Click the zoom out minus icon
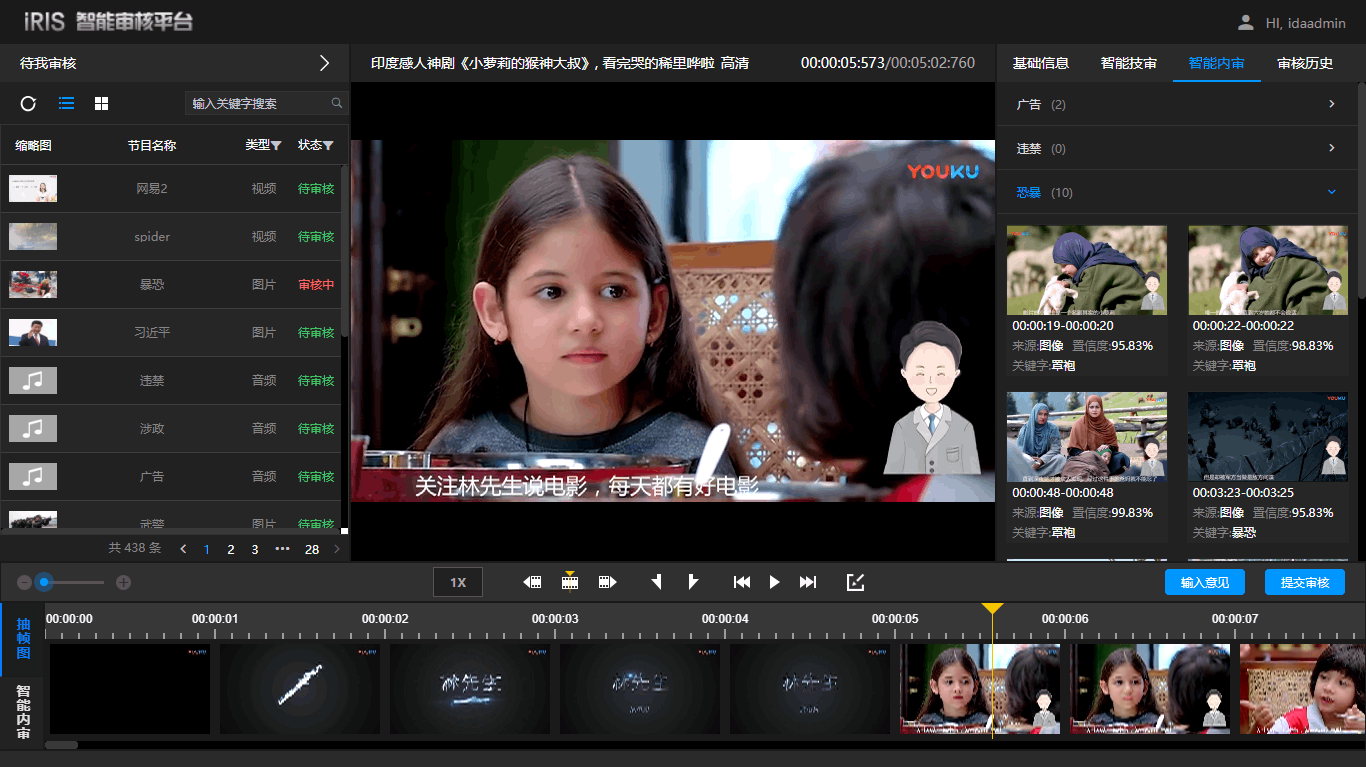This screenshot has width=1366, height=767. pos(24,582)
